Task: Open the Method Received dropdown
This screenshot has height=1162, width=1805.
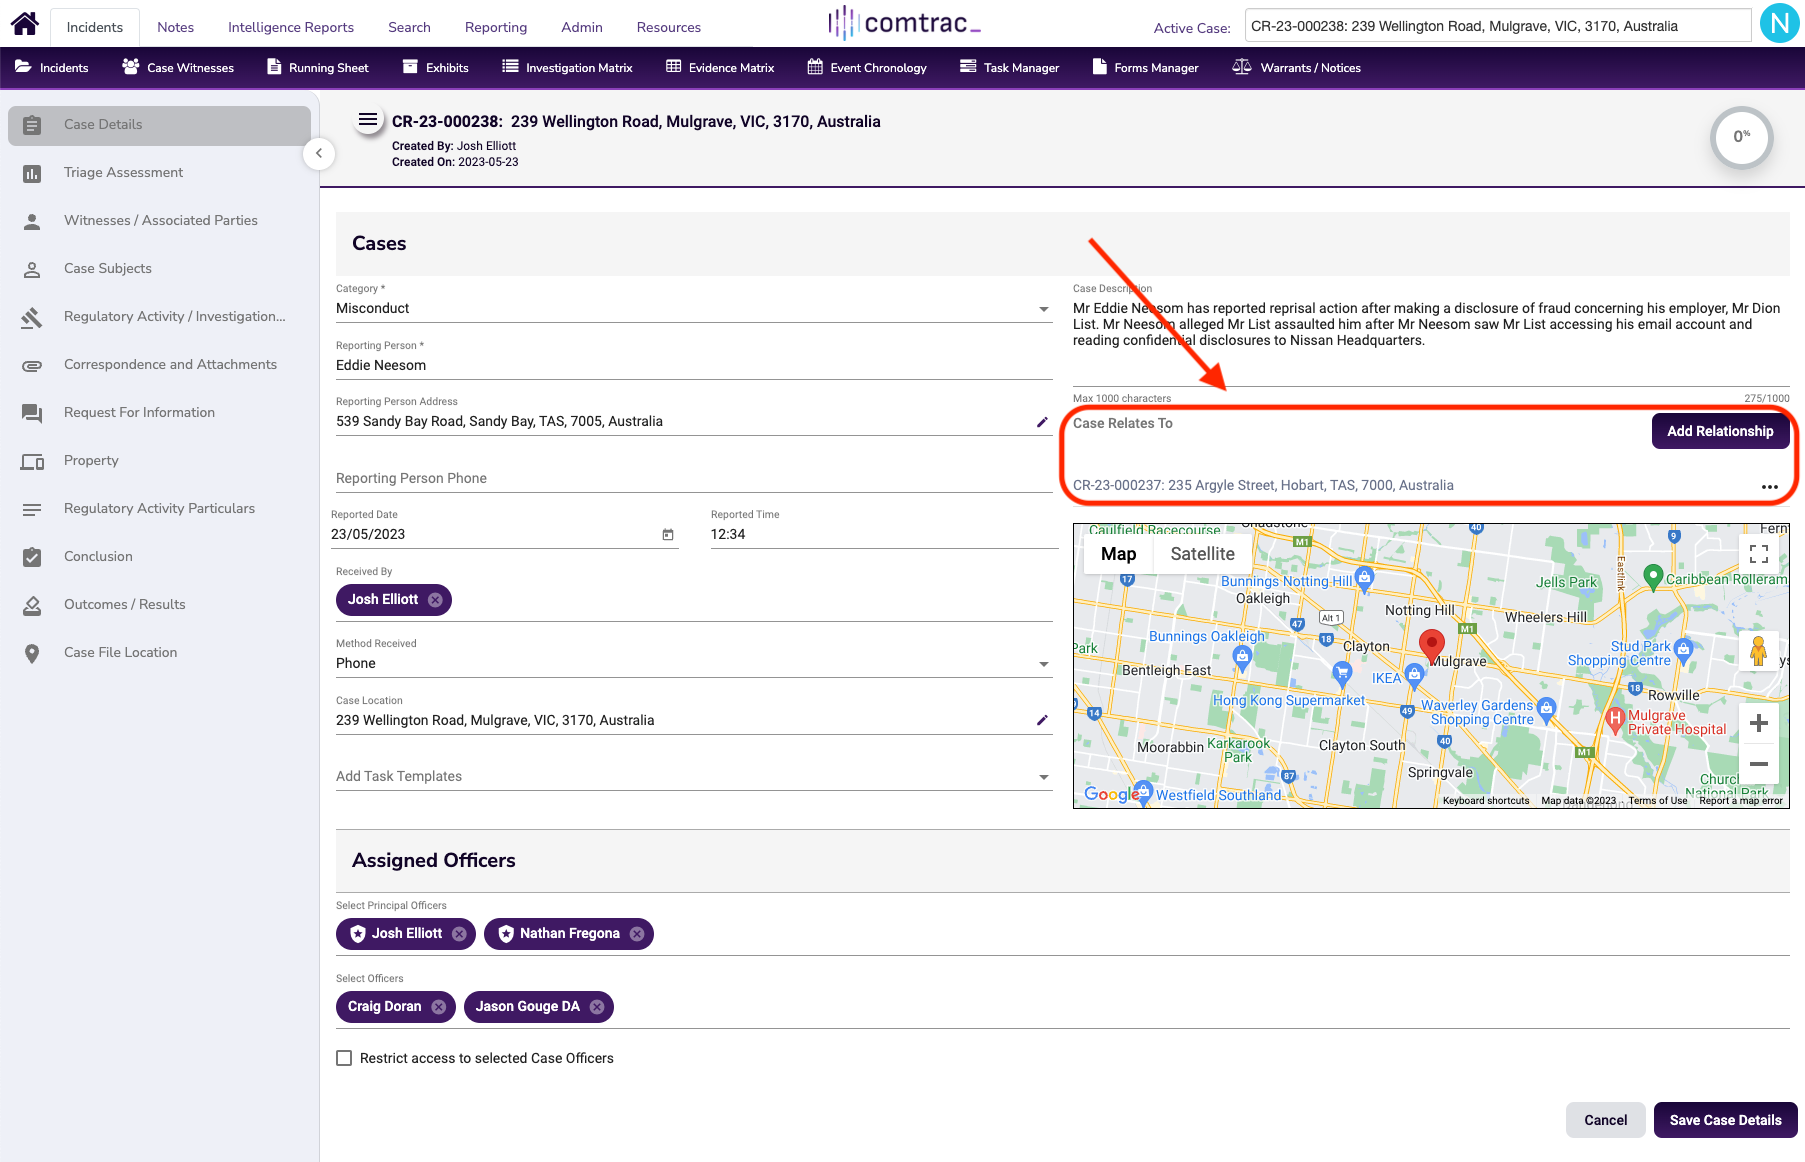Action: [1043, 664]
